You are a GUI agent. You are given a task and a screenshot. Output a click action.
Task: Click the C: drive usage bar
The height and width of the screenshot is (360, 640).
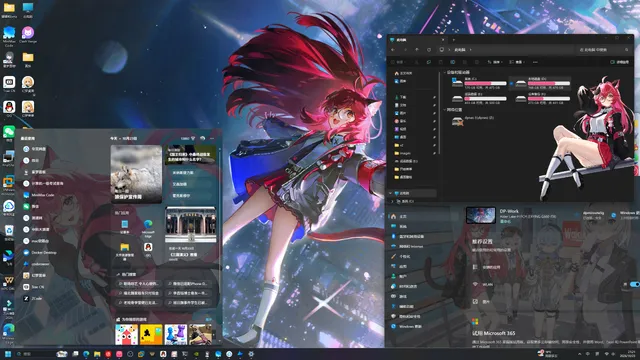(485, 83)
